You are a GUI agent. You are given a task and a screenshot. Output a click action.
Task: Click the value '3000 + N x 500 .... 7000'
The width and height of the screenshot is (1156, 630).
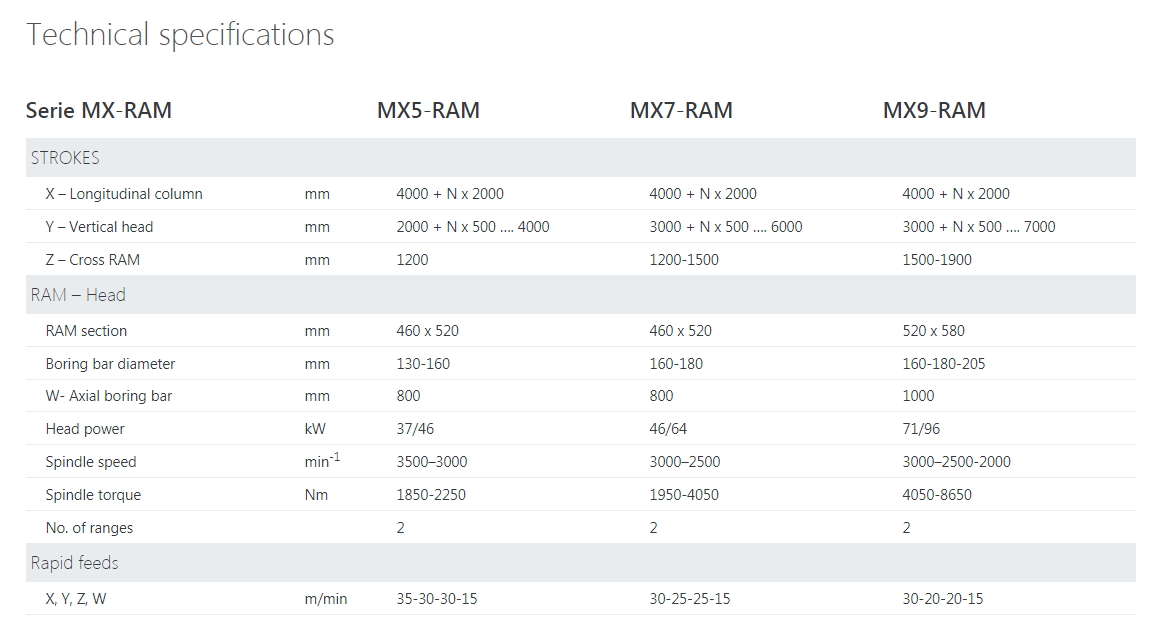pos(979,227)
